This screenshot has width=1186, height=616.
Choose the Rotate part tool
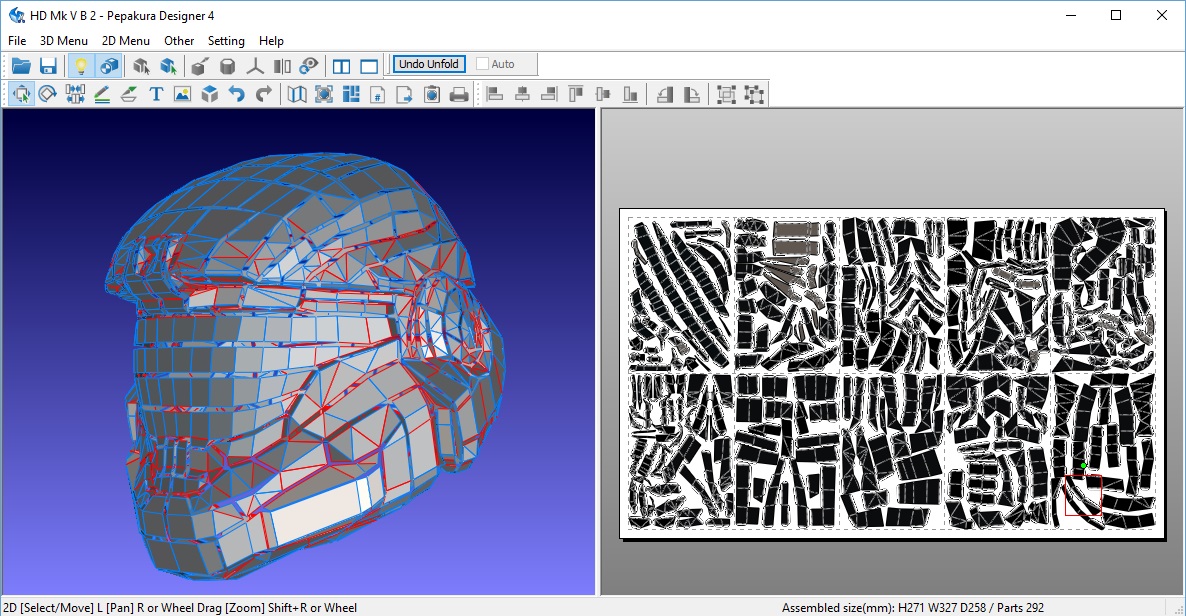(x=48, y=94)
